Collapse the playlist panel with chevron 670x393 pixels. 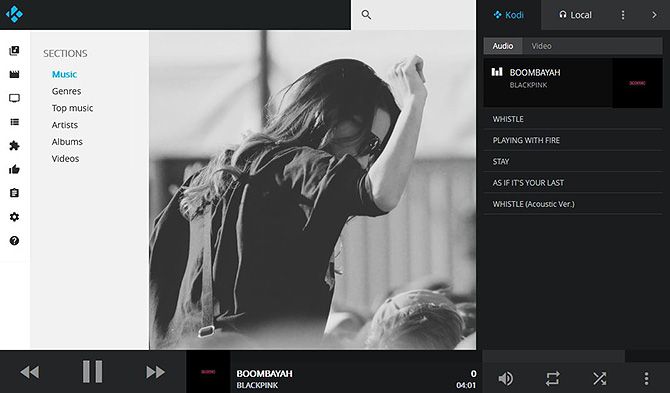pos(654,15)
